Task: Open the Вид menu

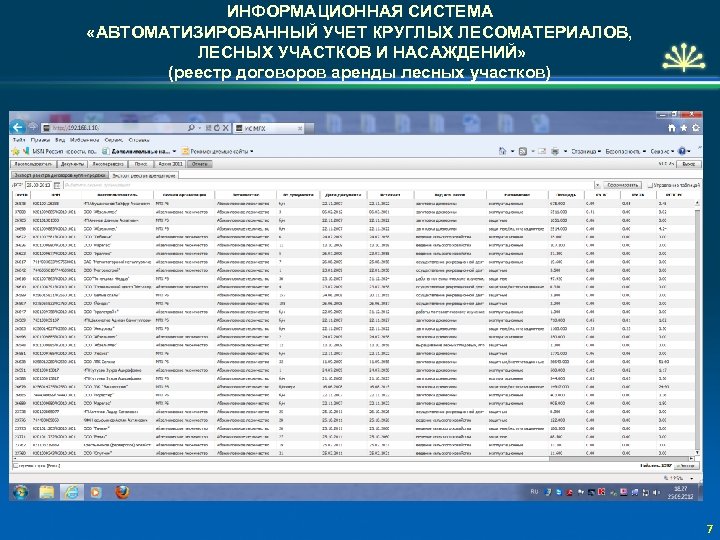Action: click(60, 140)
